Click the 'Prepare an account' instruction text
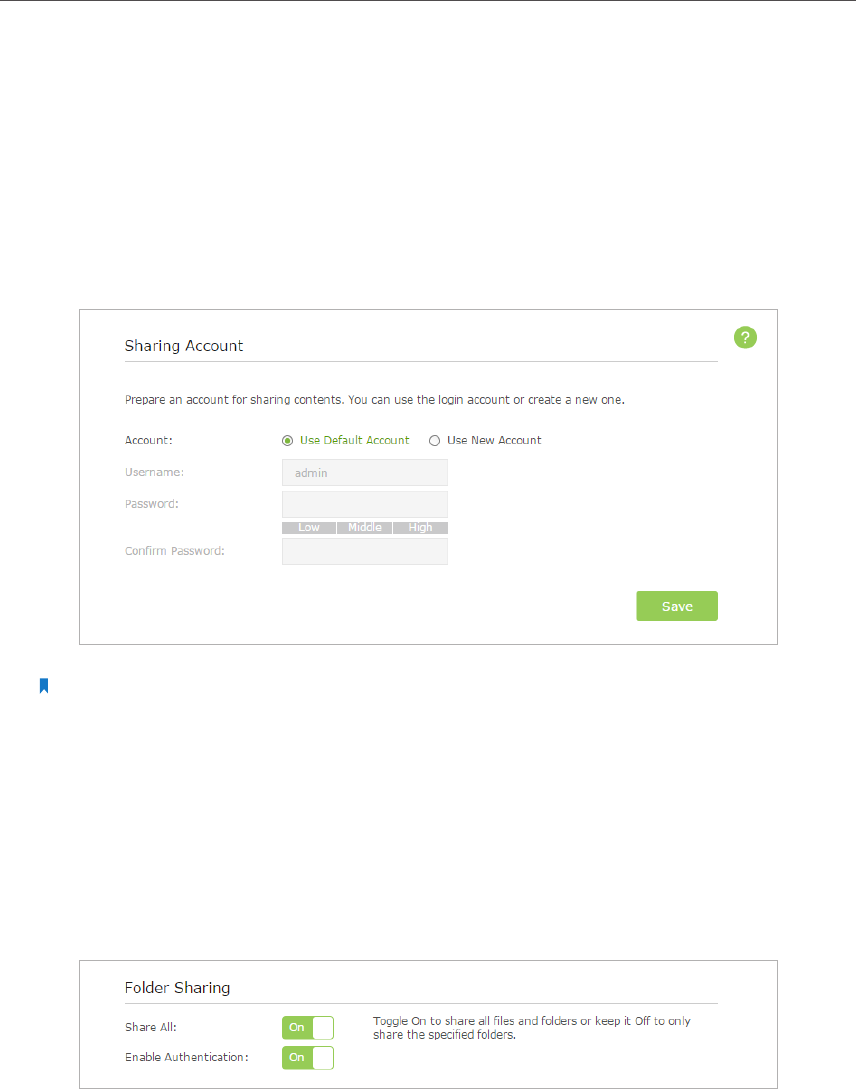 point(375,400)
